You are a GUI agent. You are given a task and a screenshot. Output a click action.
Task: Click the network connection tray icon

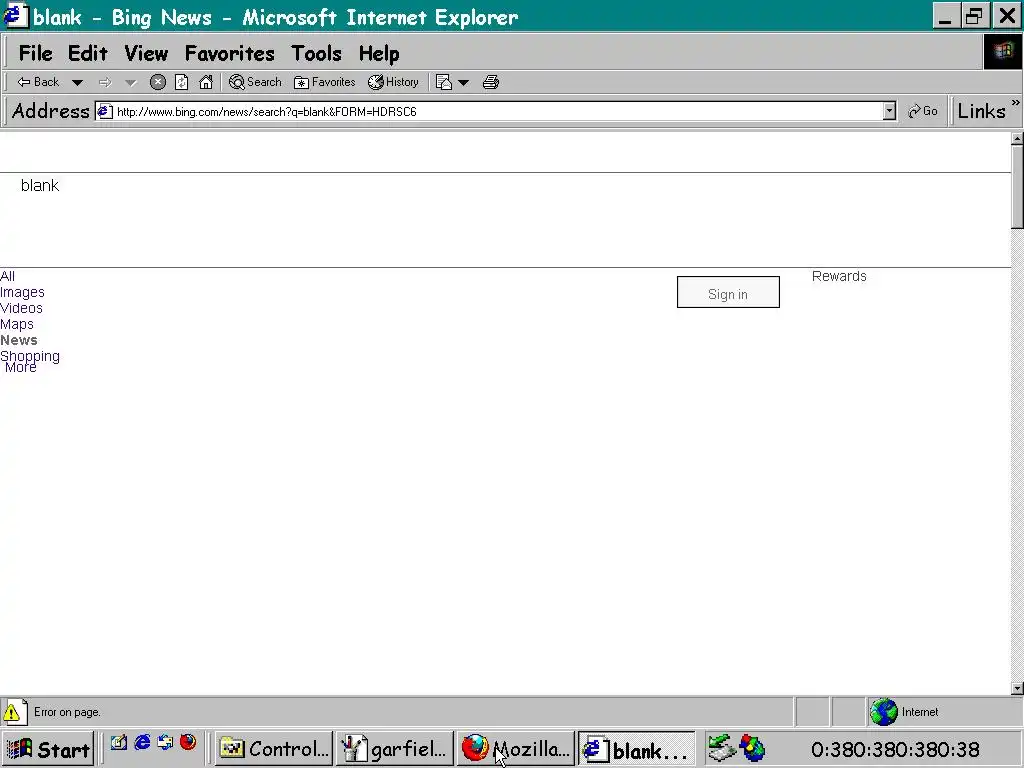[722, 748]
